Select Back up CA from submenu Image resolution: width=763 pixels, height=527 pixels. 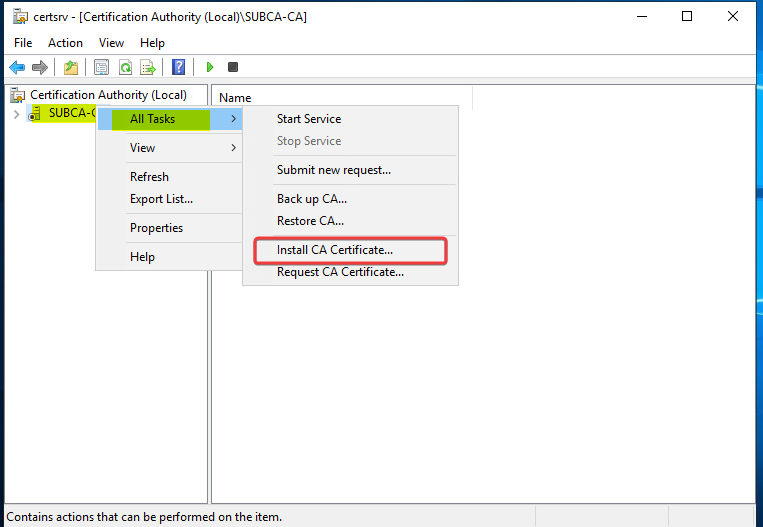pos(312,199)
